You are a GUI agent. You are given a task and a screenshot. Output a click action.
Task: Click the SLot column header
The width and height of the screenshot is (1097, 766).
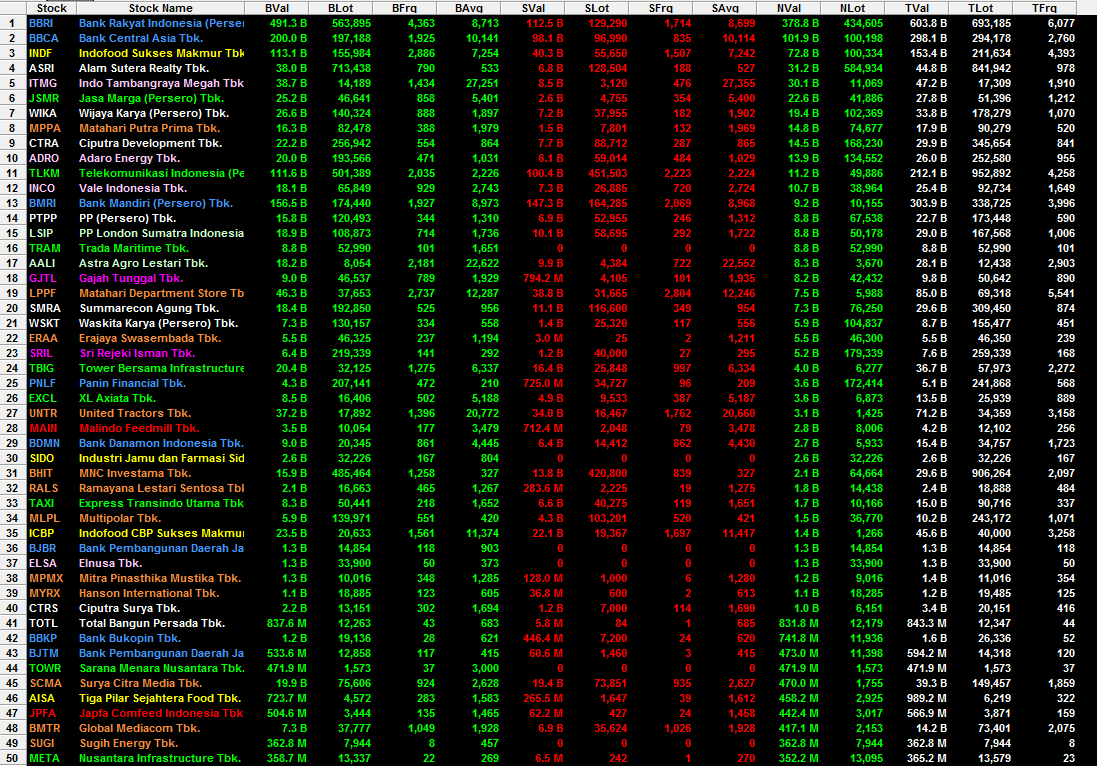[x=596, y=8]
